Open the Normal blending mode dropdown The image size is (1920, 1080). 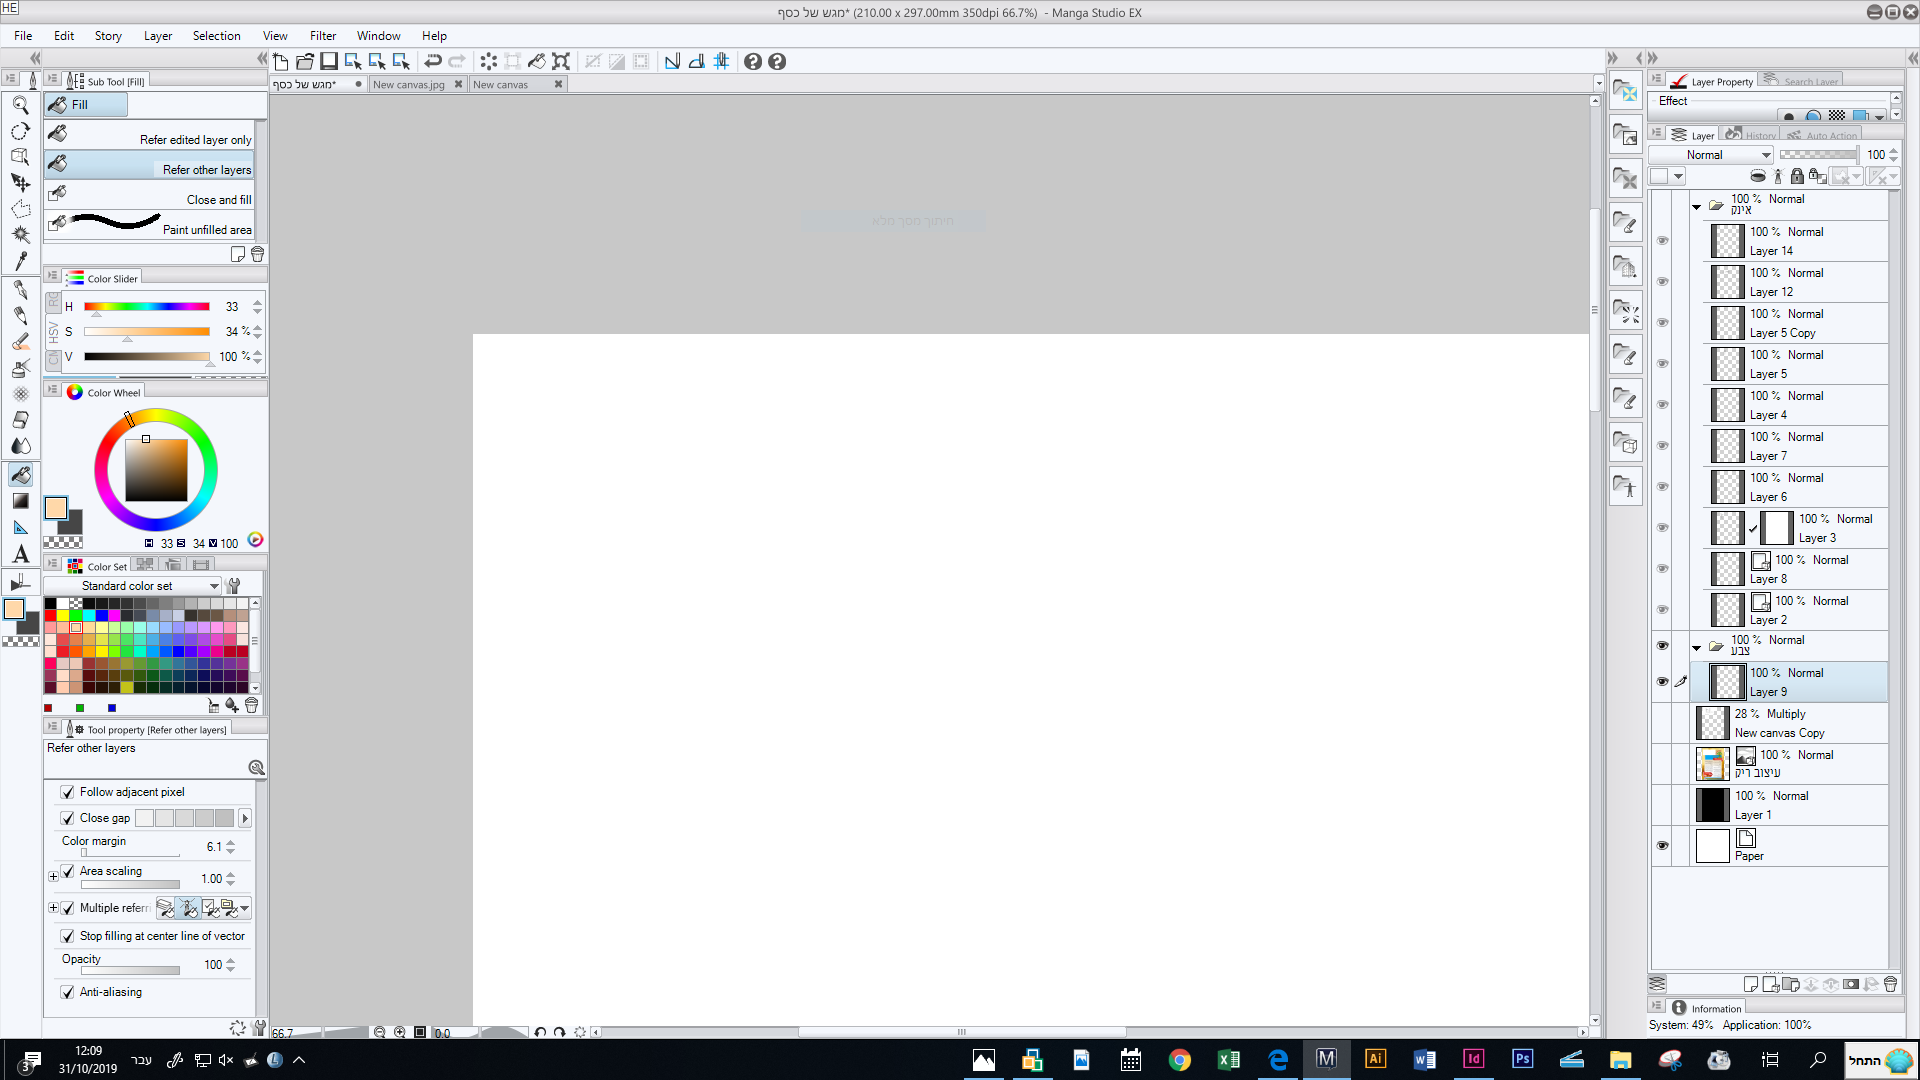1711,155
